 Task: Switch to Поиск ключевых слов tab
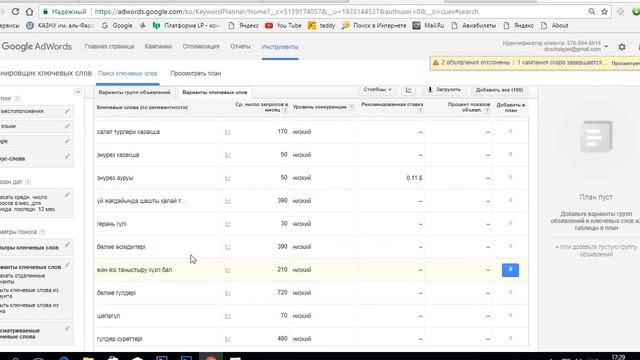coord(128,73)
